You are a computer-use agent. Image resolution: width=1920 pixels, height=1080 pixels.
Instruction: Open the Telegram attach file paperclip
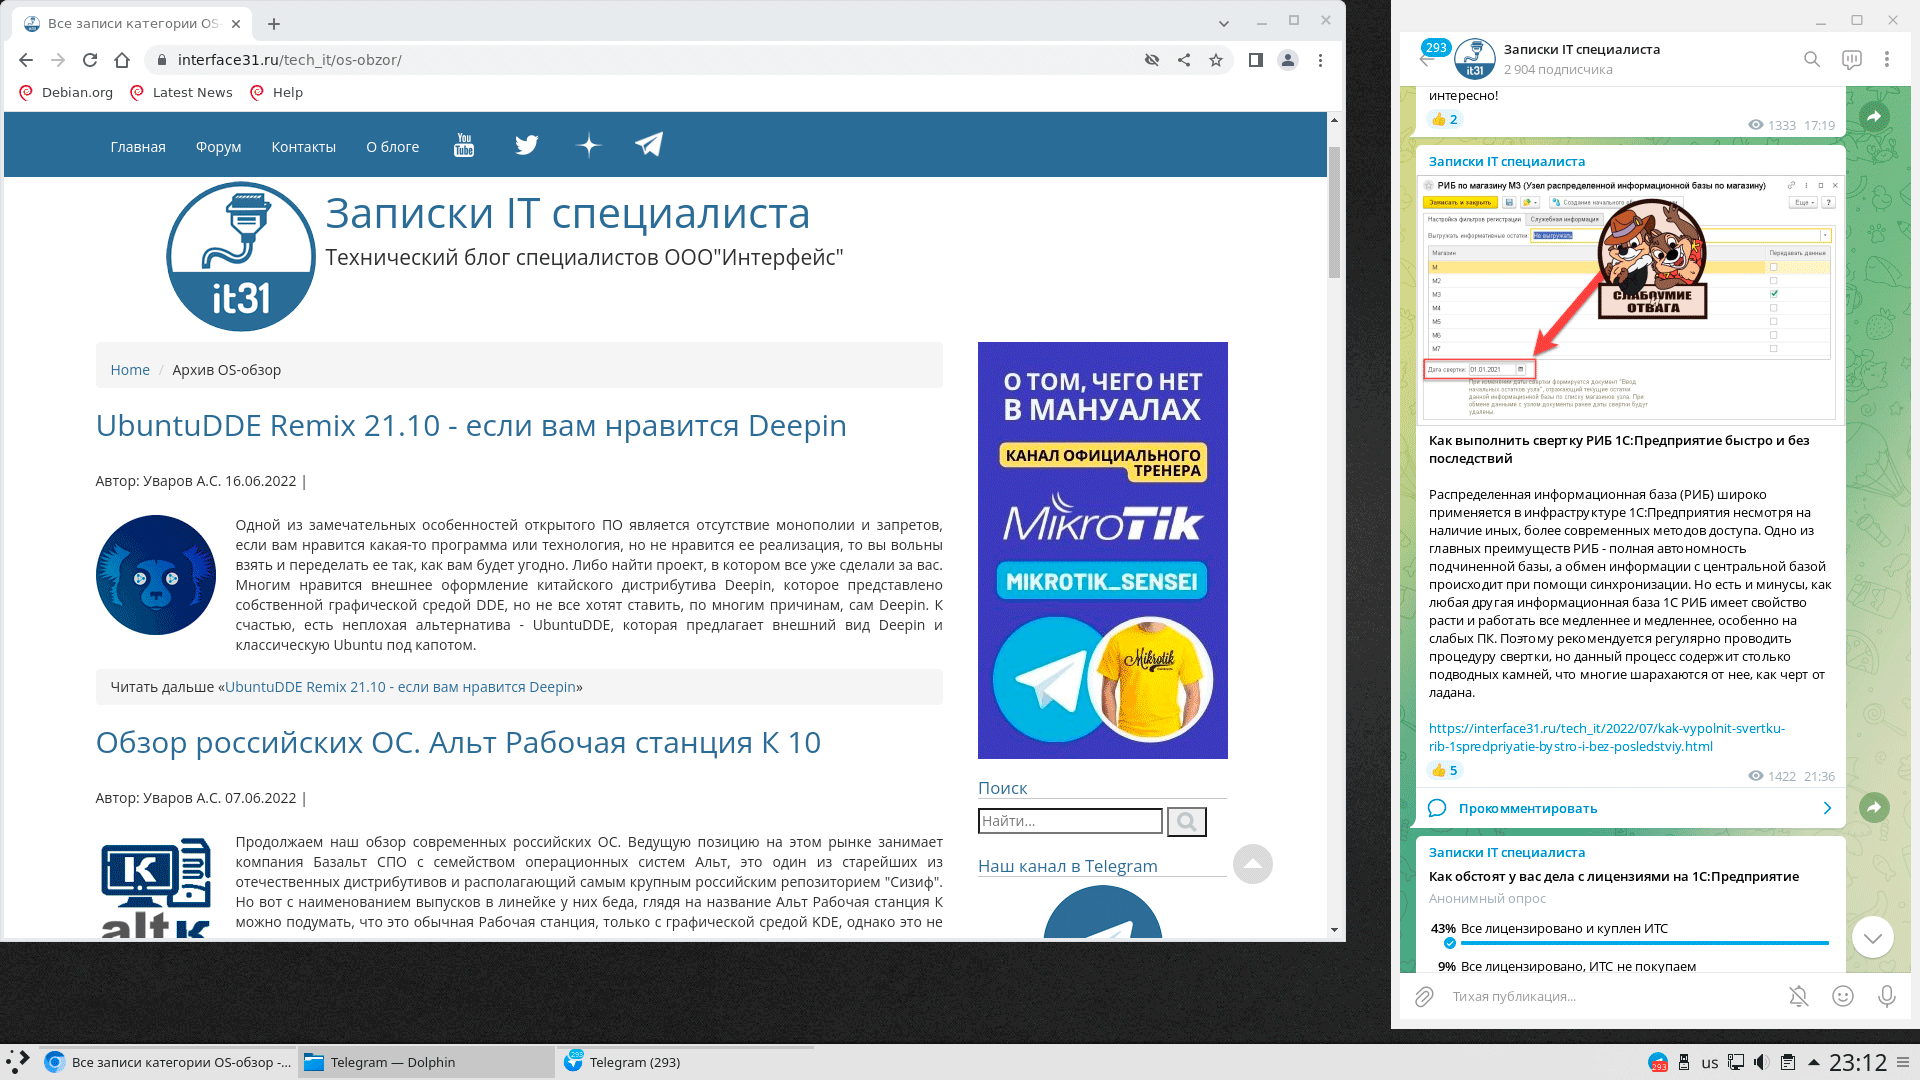[1424, 996]
